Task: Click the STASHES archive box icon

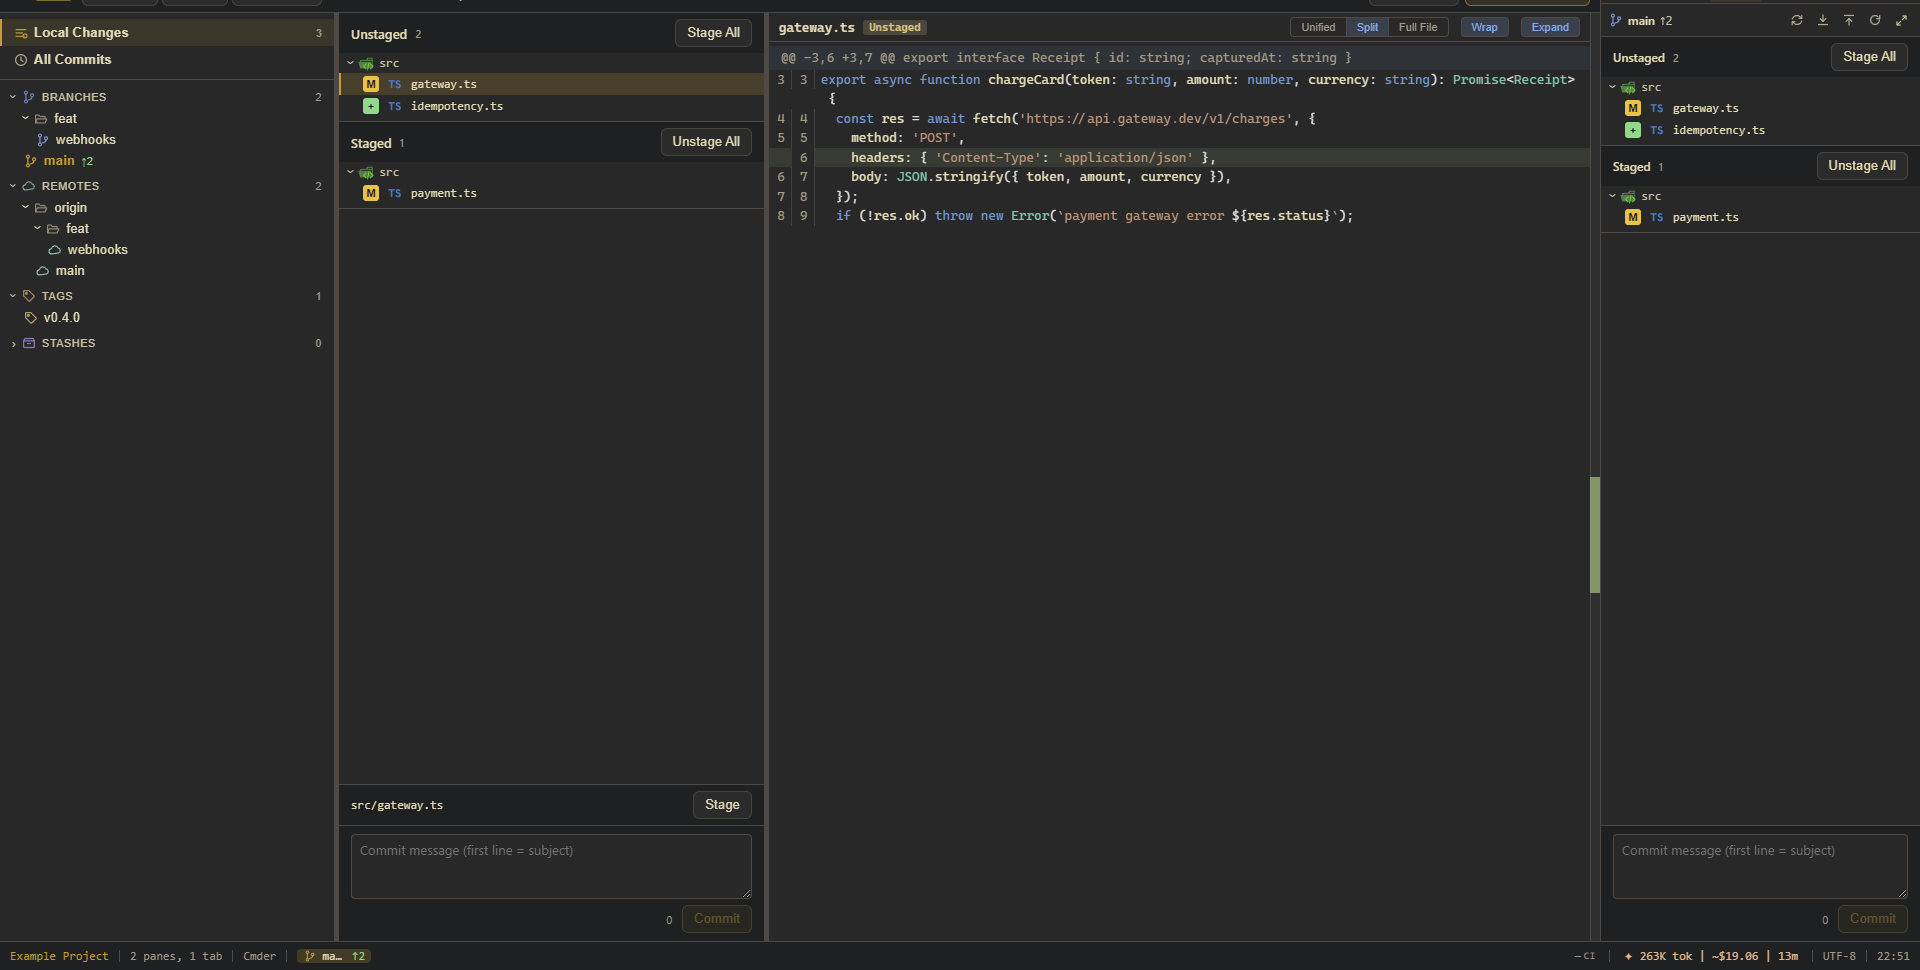Action: pyautogui.click(x=29, y=343)
